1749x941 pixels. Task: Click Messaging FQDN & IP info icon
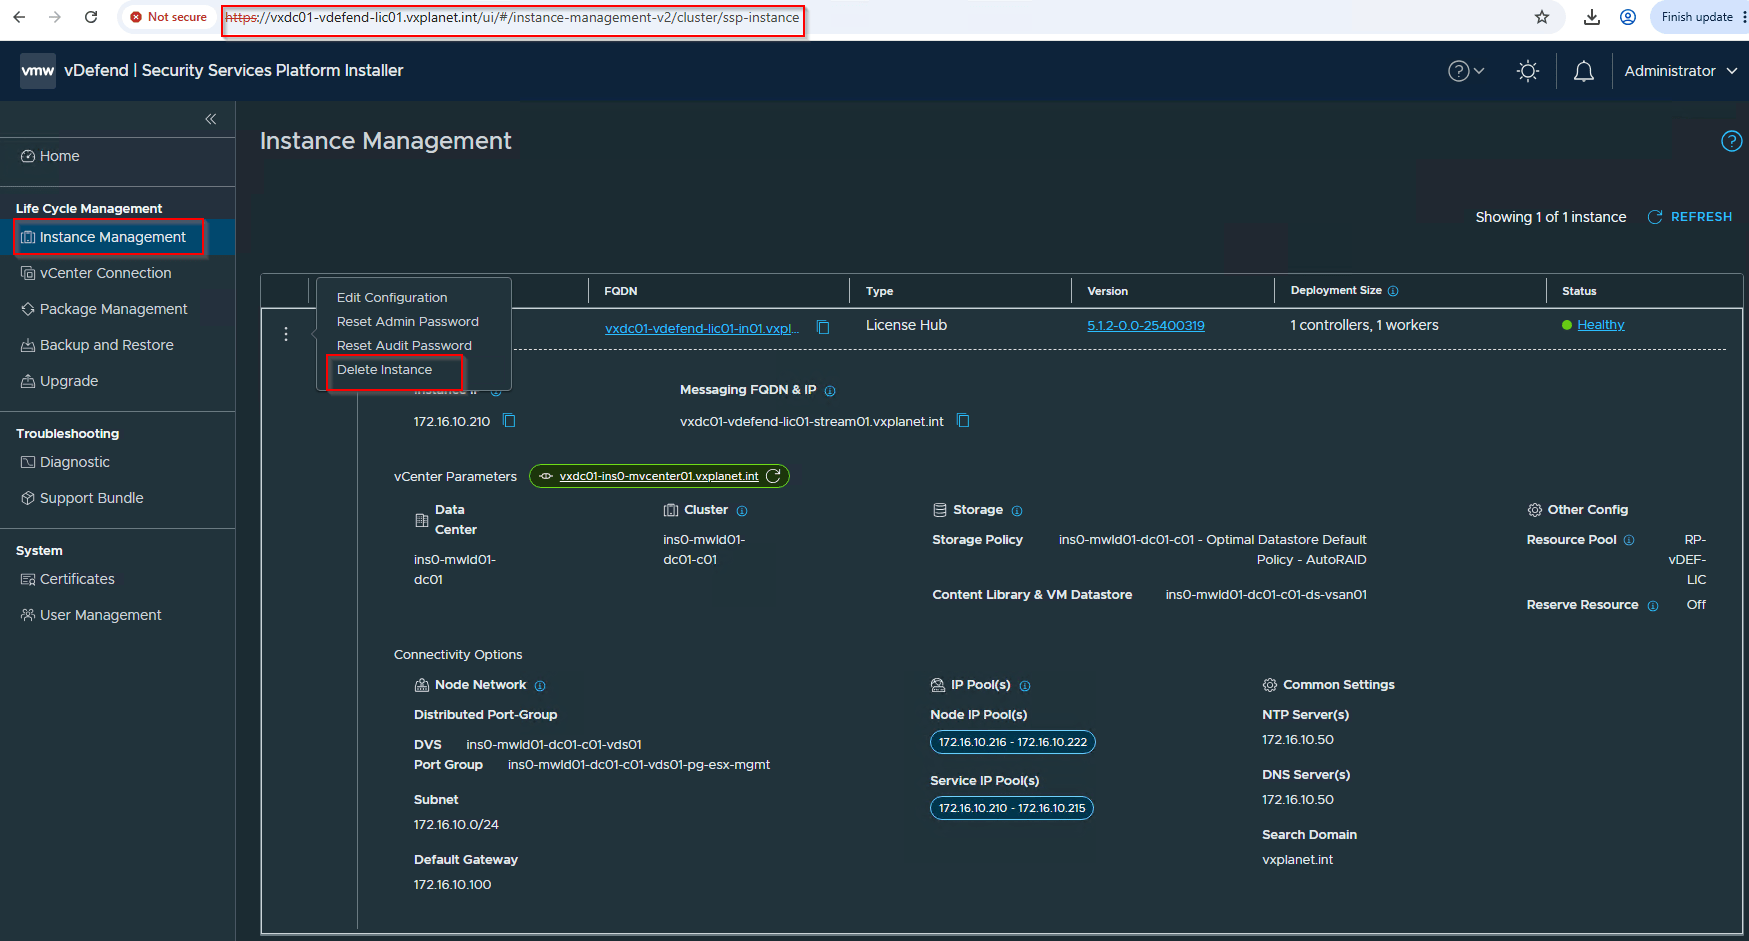click(830, 391)
